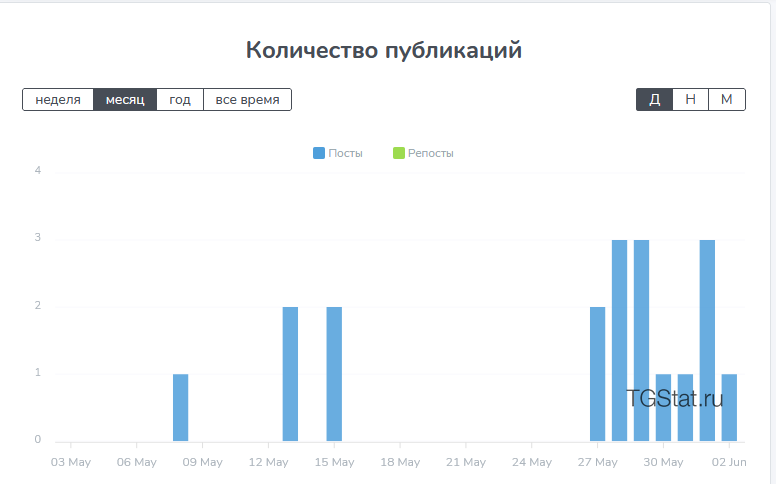
Task: Click the green Репосты legend color box
Action: 399,153
